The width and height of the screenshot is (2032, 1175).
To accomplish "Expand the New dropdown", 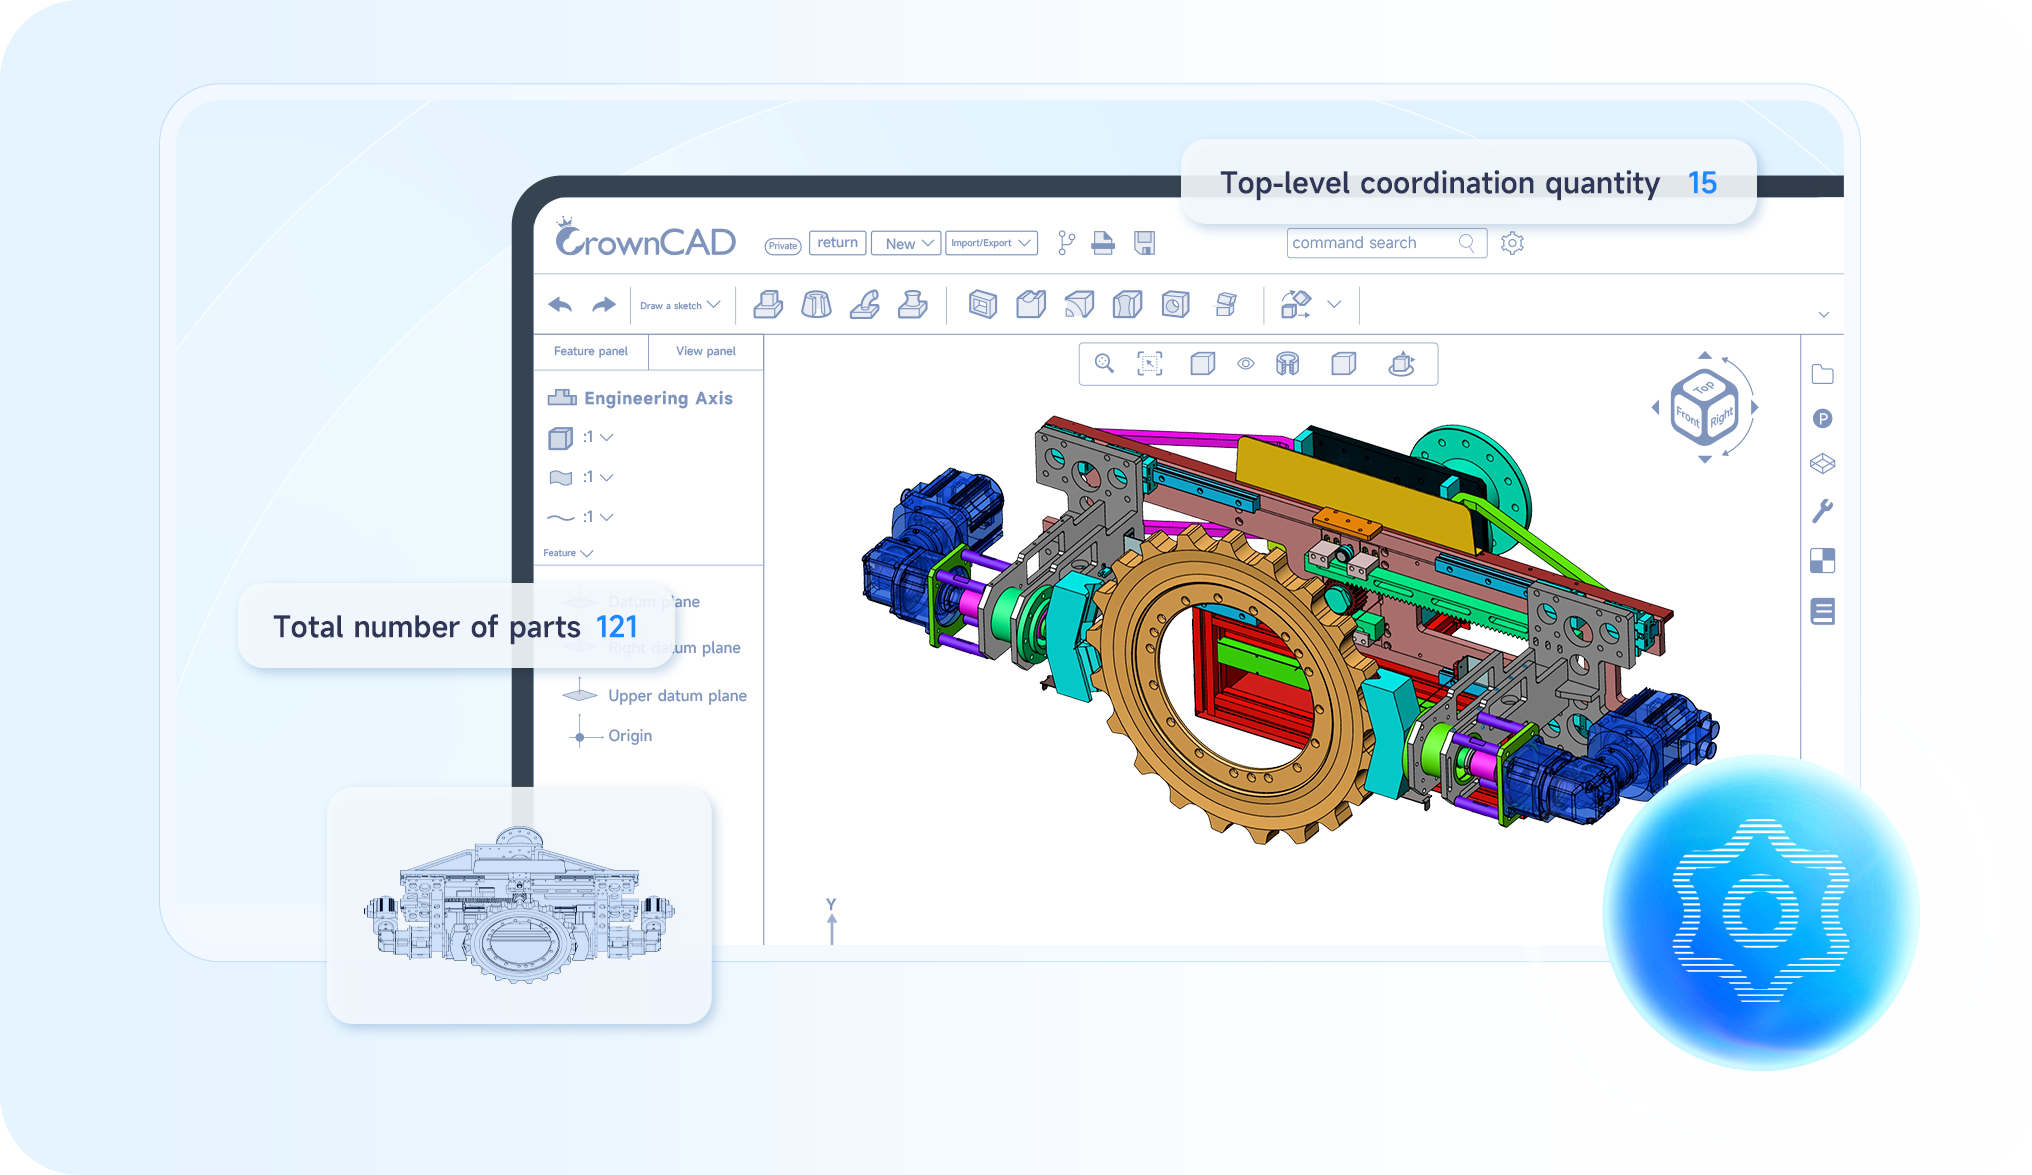I will tap(906, 243).
